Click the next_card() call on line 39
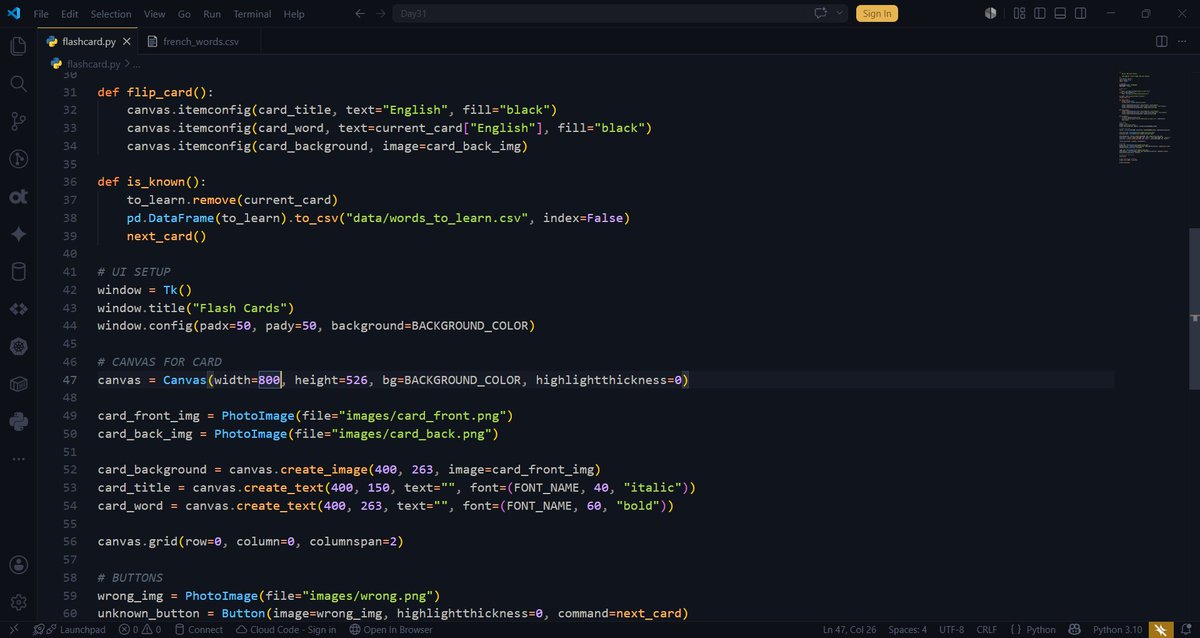This screenshot has width=1200, height=638. [166, 236]
